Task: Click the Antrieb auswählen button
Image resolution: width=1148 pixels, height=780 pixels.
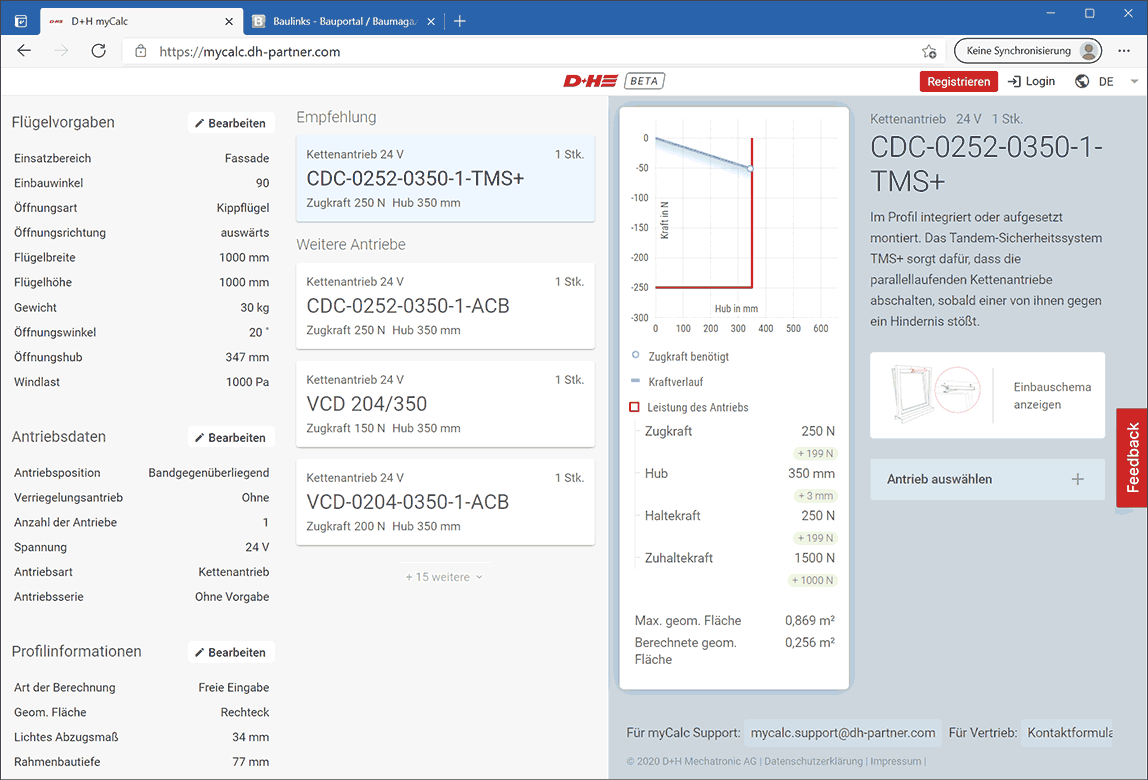Action: pyautogui.click(x=987, y=479)
